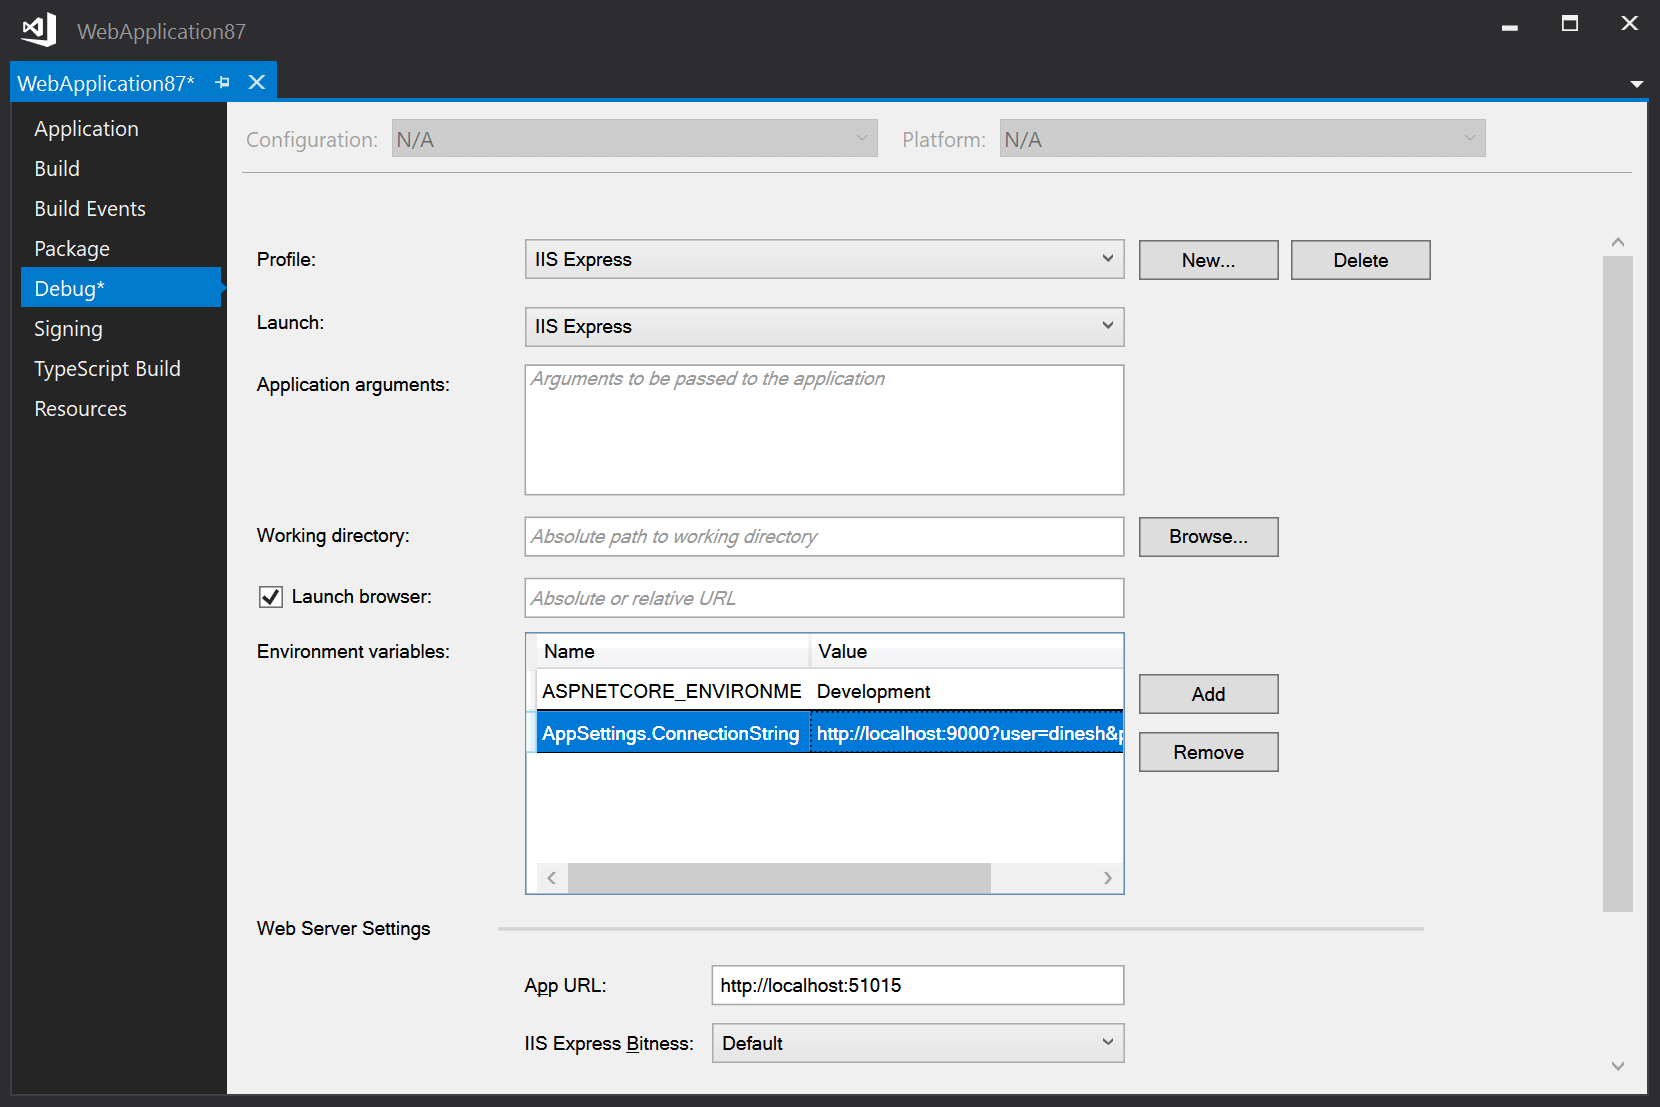The height and width of the screenshot is (1107, 1660).
Task: Browse for a working directory
Action: [1208, 537]
